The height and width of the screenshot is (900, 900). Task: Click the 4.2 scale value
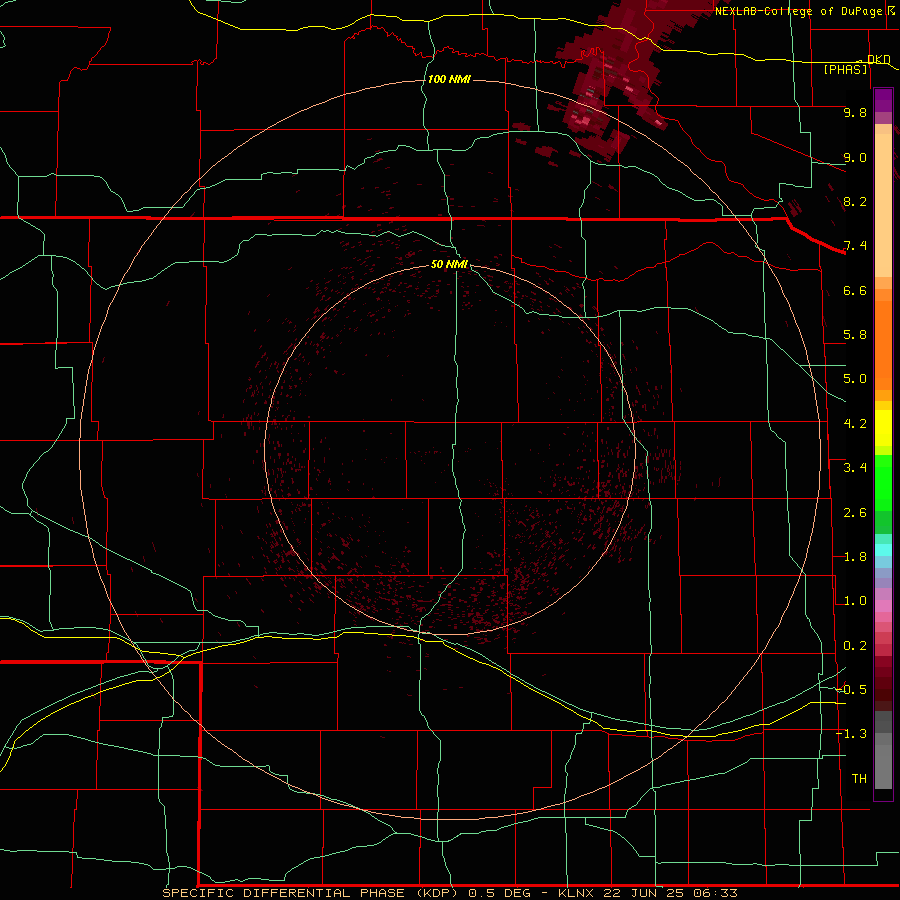point(855,424)
